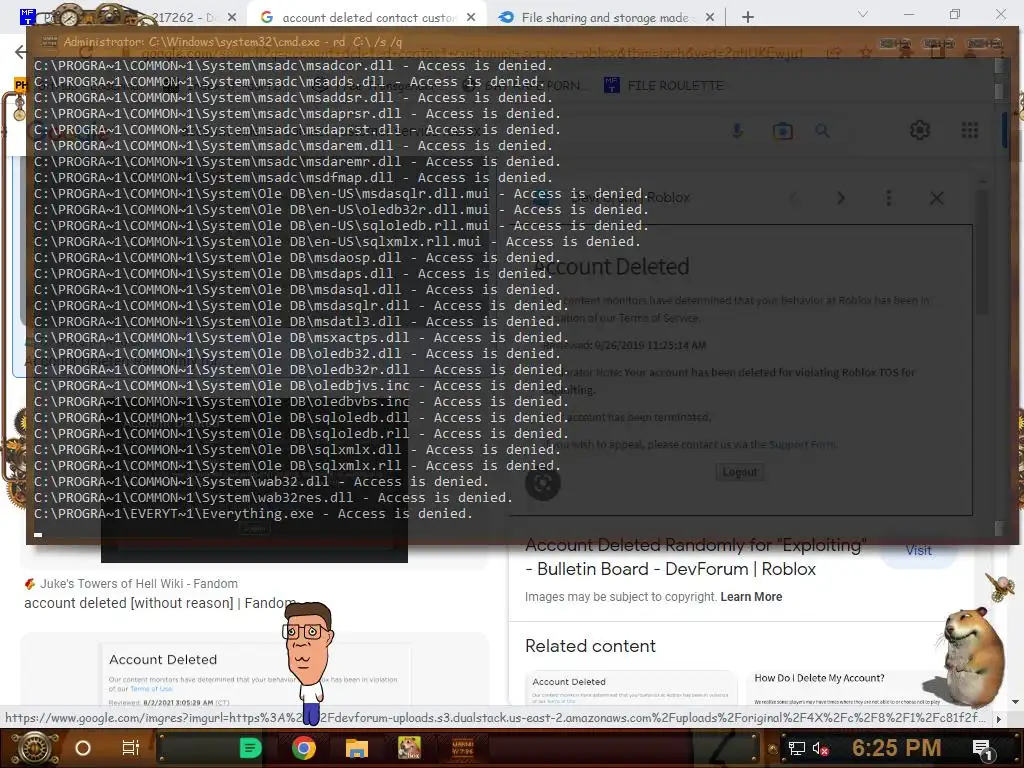
Task: Open the Learn More copyright link
Action: [751, 597]
